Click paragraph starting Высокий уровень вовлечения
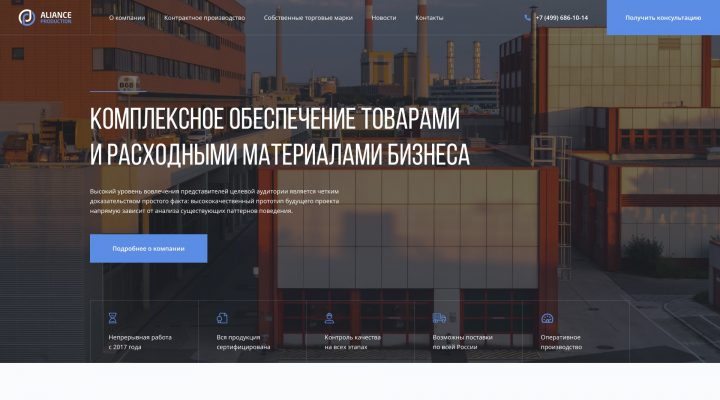The image size is (720, 400). 214,201
